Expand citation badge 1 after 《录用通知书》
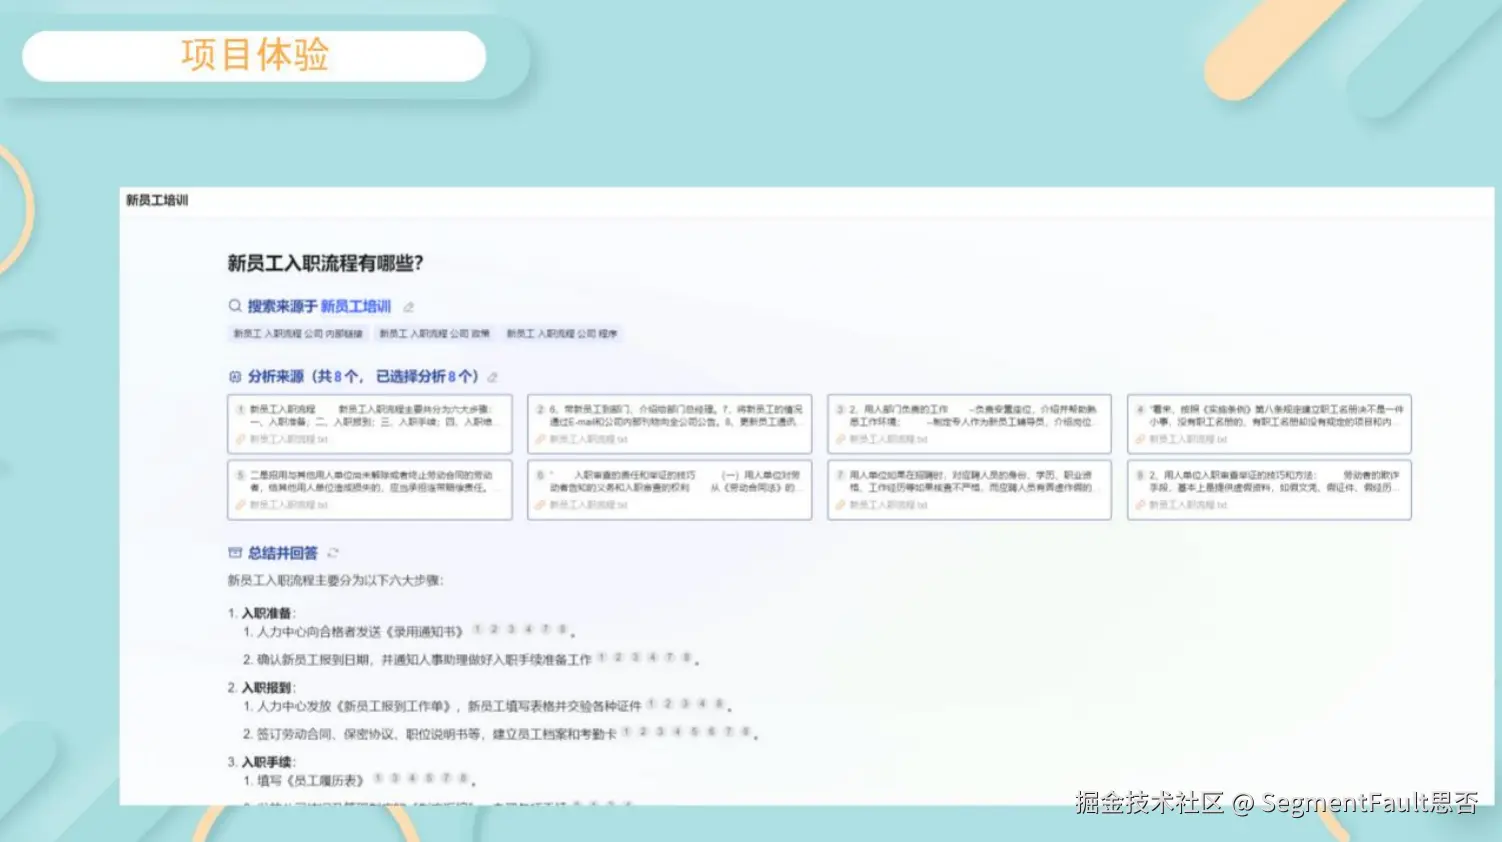 [x=477, y=629]
